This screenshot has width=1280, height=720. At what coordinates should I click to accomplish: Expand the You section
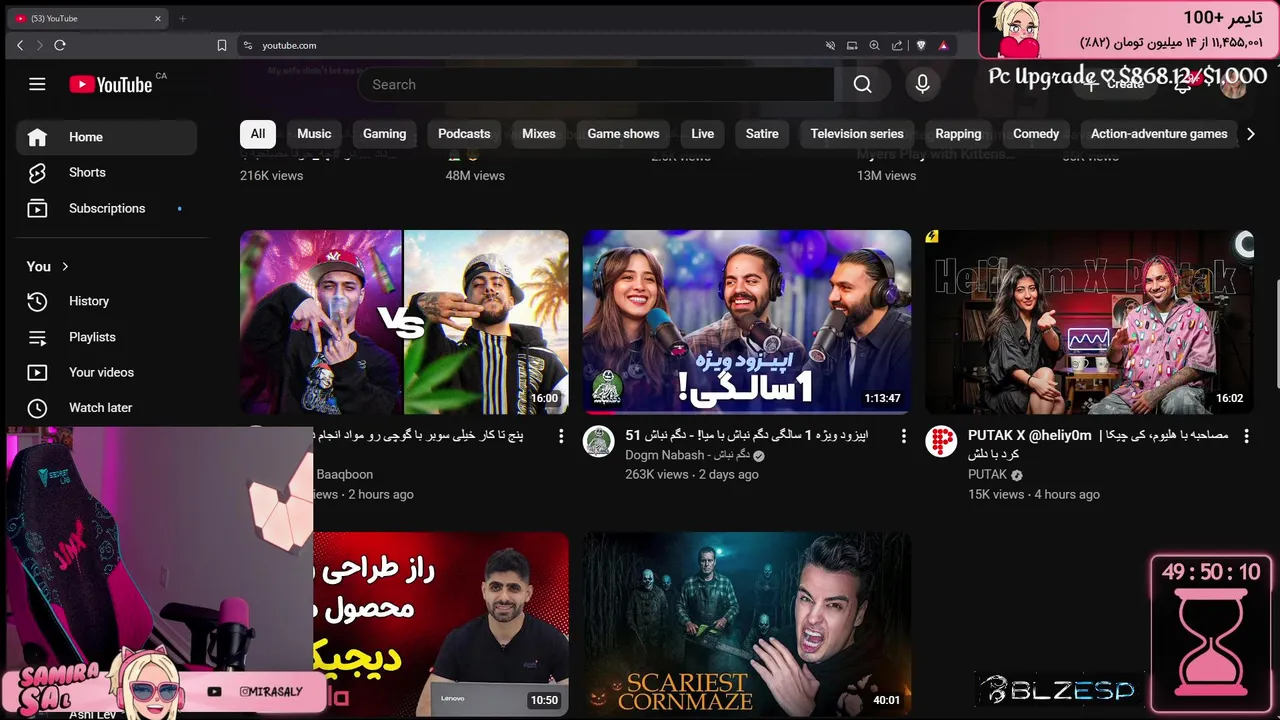[48, 266]
